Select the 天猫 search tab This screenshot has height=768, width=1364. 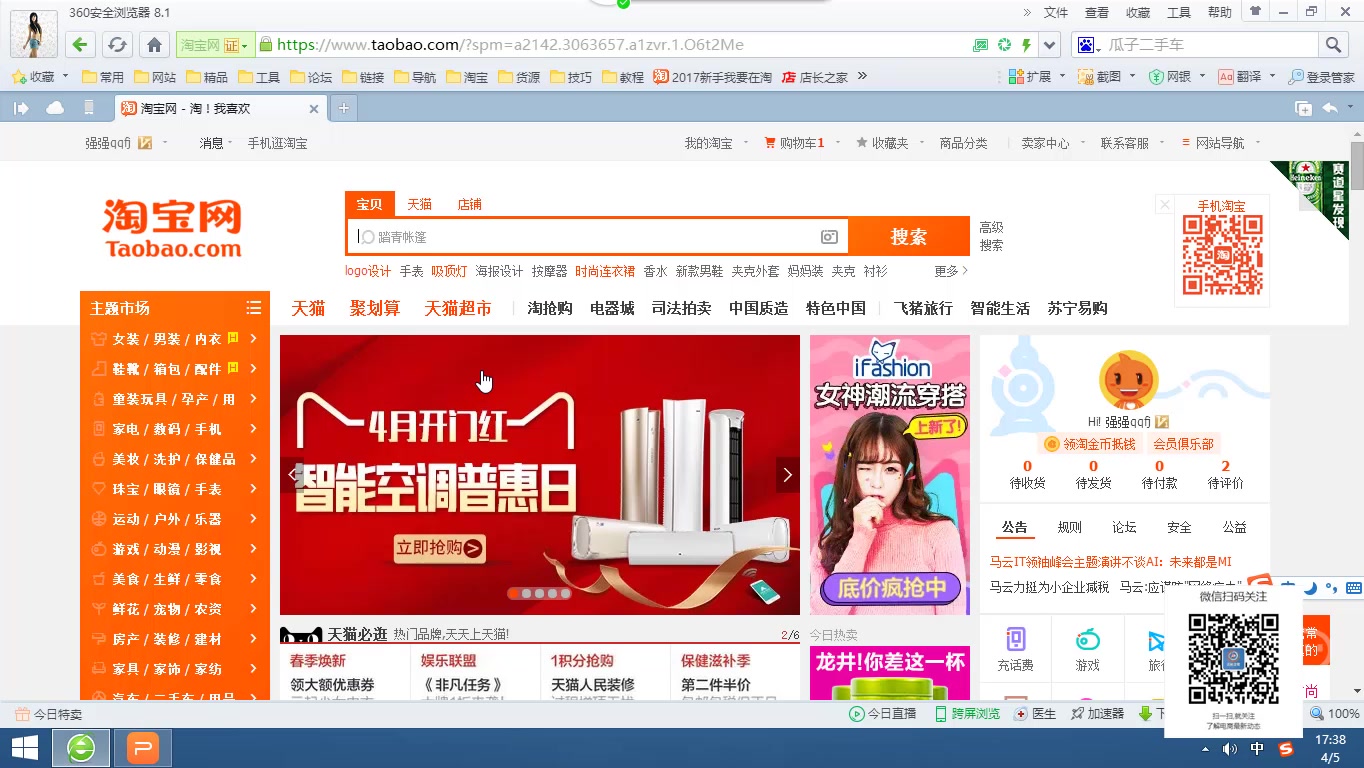click(x=419, y=204)
